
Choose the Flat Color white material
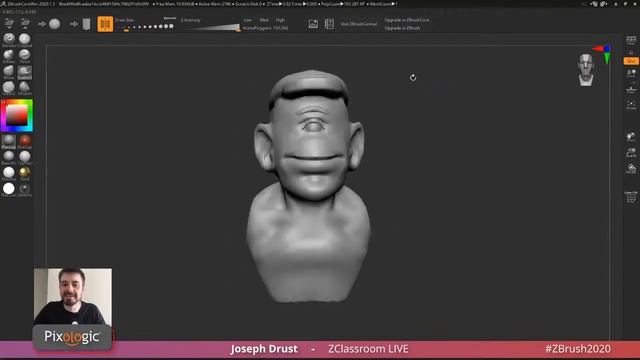tap(9, 189)
